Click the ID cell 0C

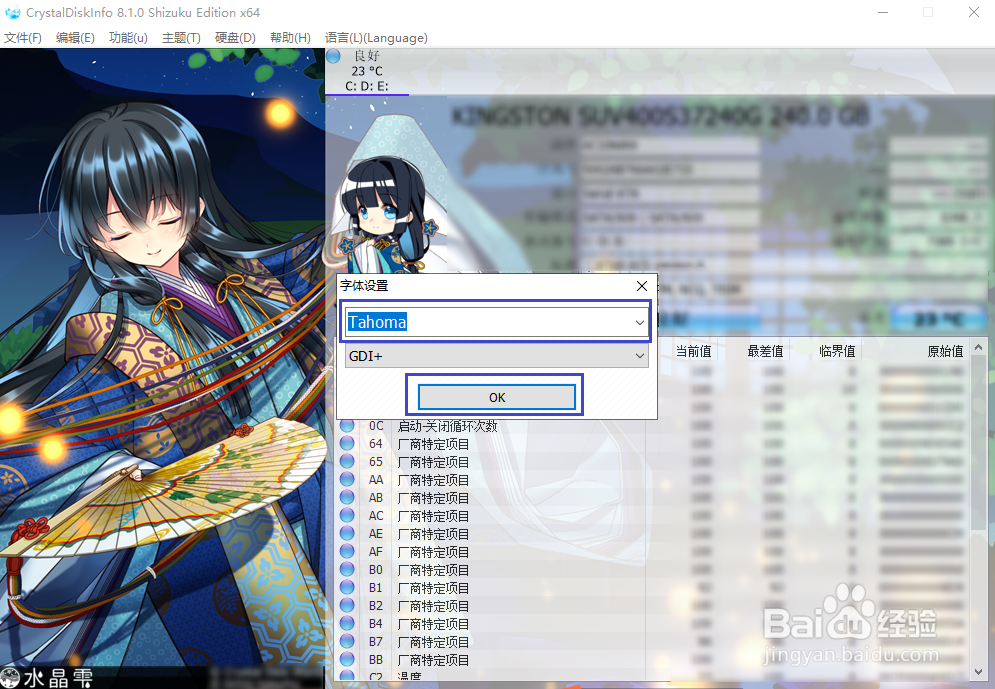pyautogui.click(x=376, y=426)
